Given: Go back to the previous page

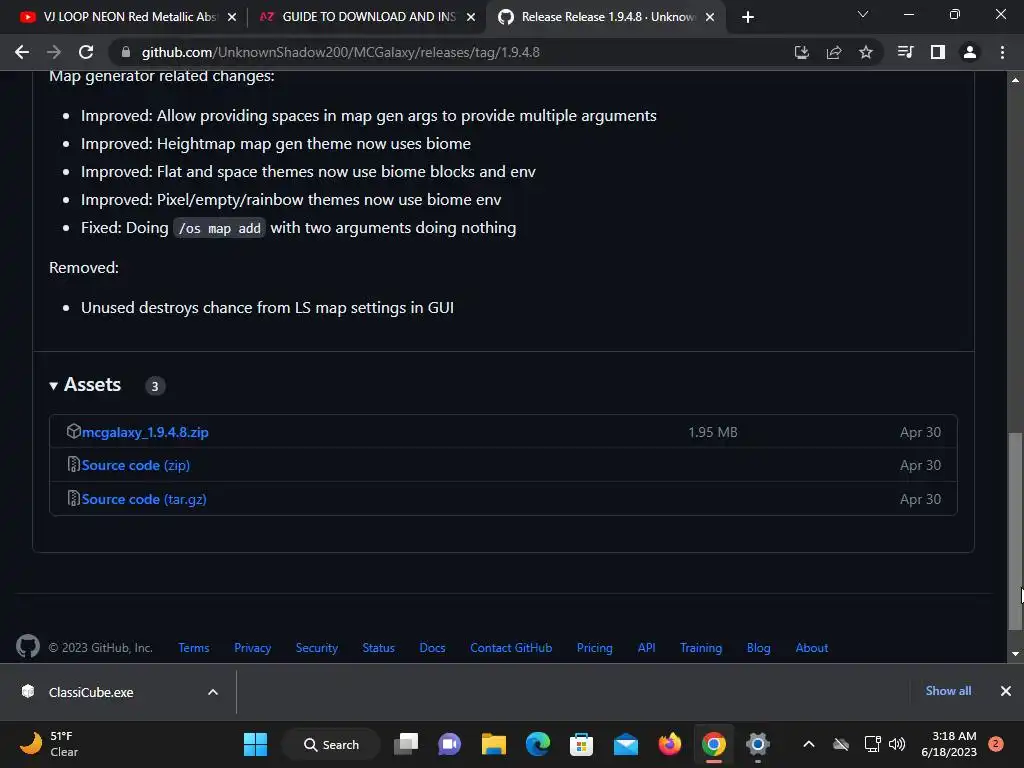Looking at the screenshot, I should pos(22,52).
